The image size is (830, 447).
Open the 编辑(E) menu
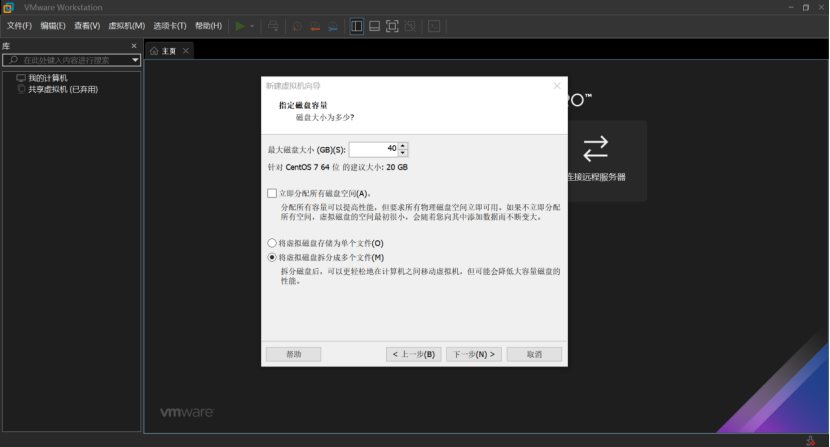[53, 26]
